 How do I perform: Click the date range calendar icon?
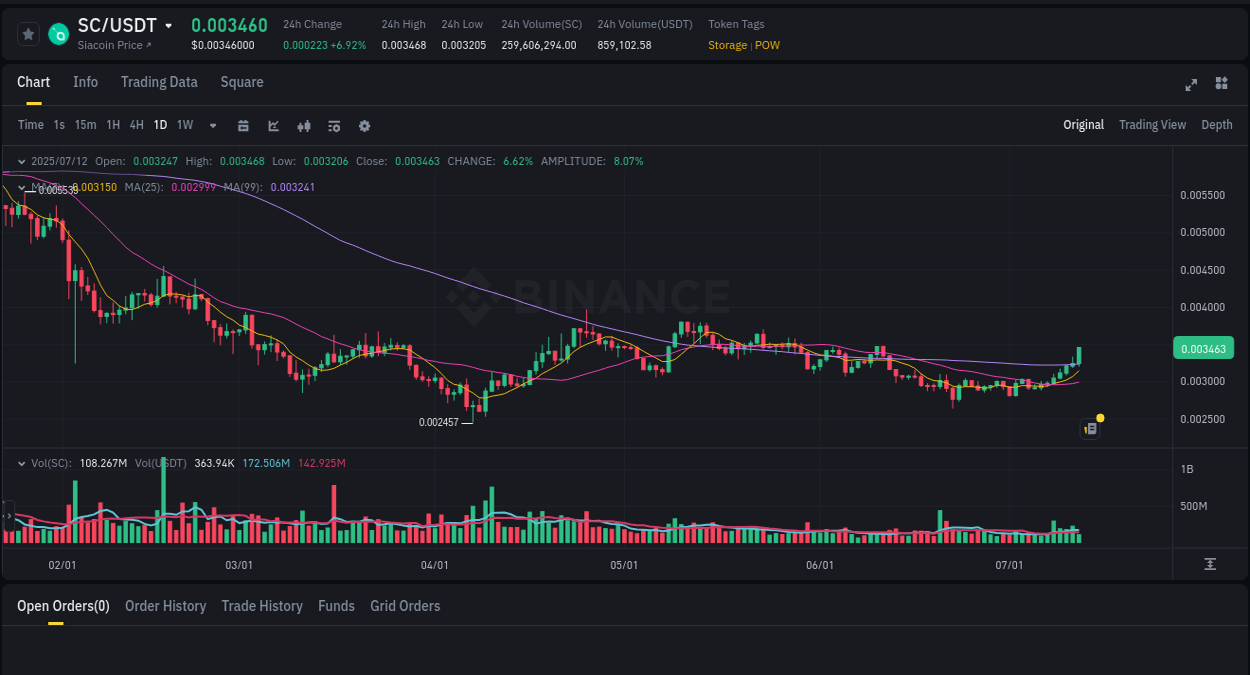tap(243, 125)
